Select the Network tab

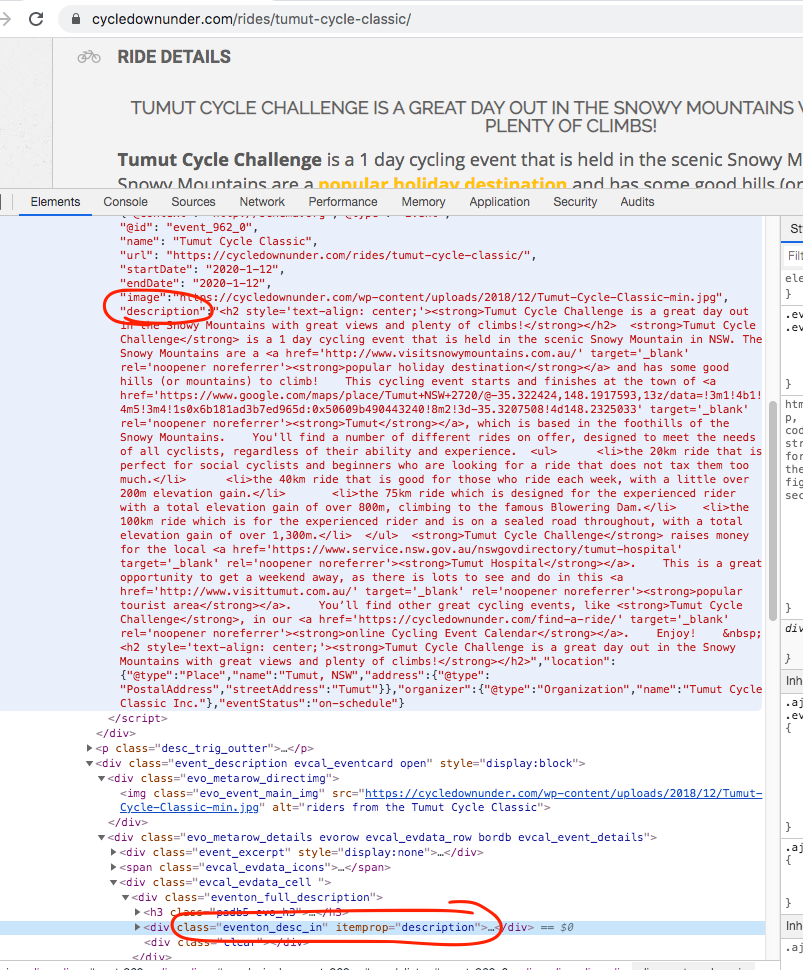point(262,202)
